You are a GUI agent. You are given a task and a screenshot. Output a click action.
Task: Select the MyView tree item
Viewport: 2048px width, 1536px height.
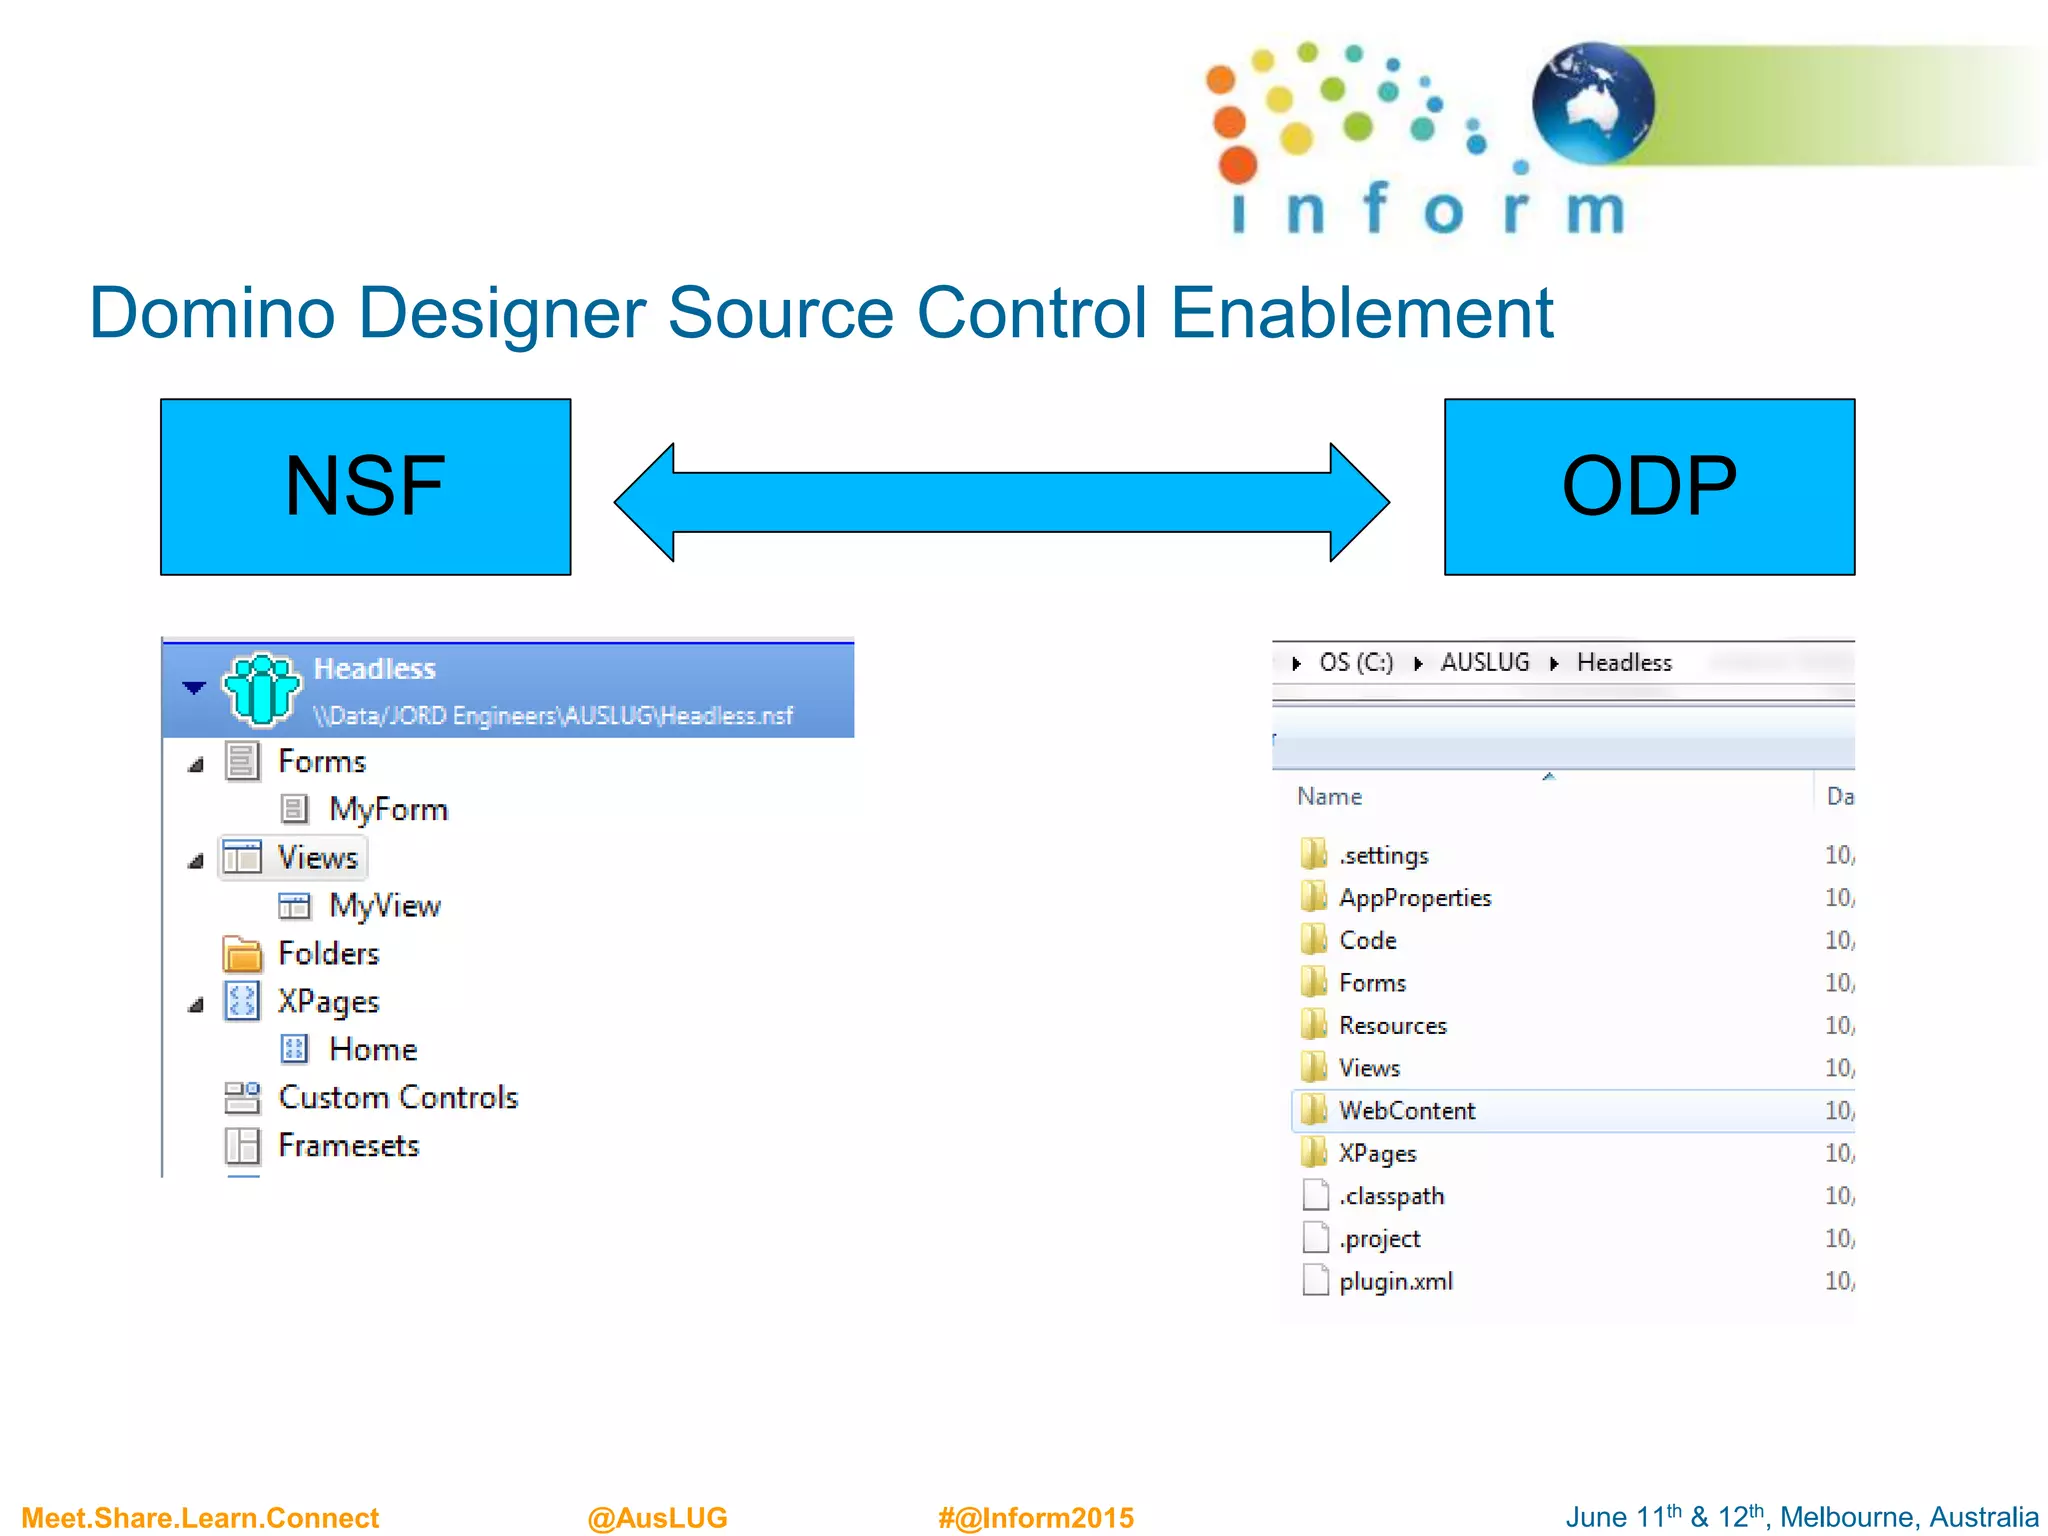[x=384, y=906]
